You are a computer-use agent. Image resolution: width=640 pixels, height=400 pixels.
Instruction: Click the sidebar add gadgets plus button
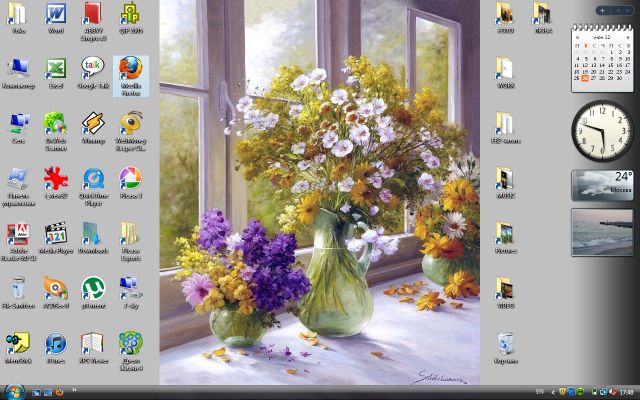[x=602, y=11]
